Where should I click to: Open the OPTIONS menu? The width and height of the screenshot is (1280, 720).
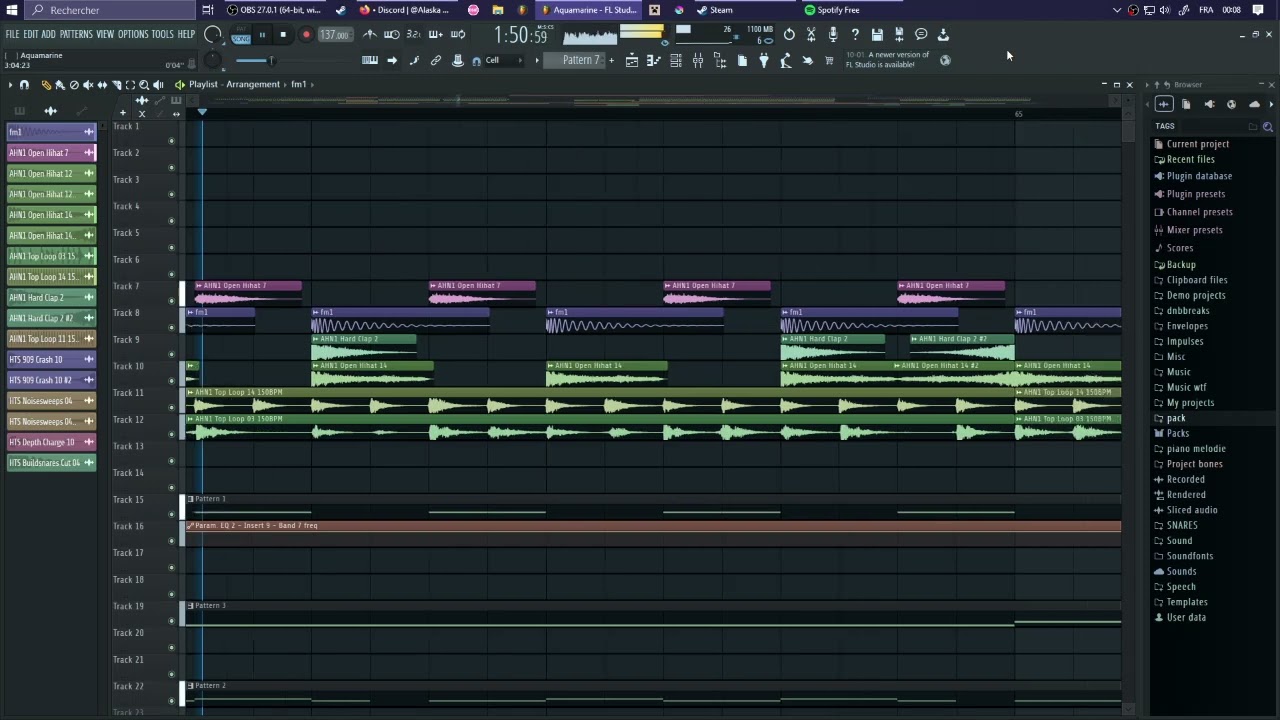point(133,34)
